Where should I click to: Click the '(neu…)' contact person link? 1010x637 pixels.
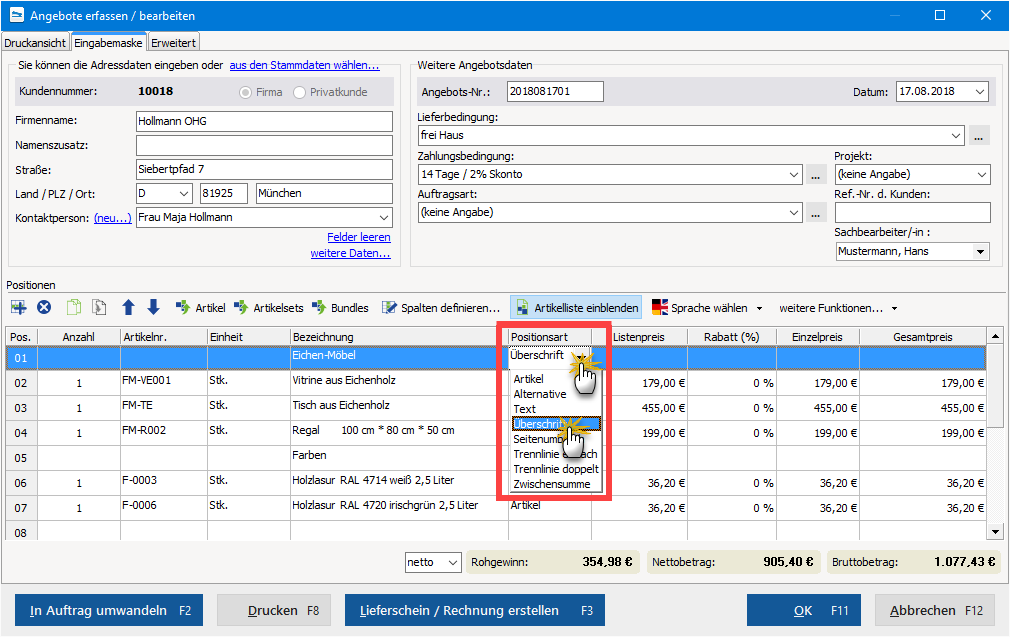113,218
